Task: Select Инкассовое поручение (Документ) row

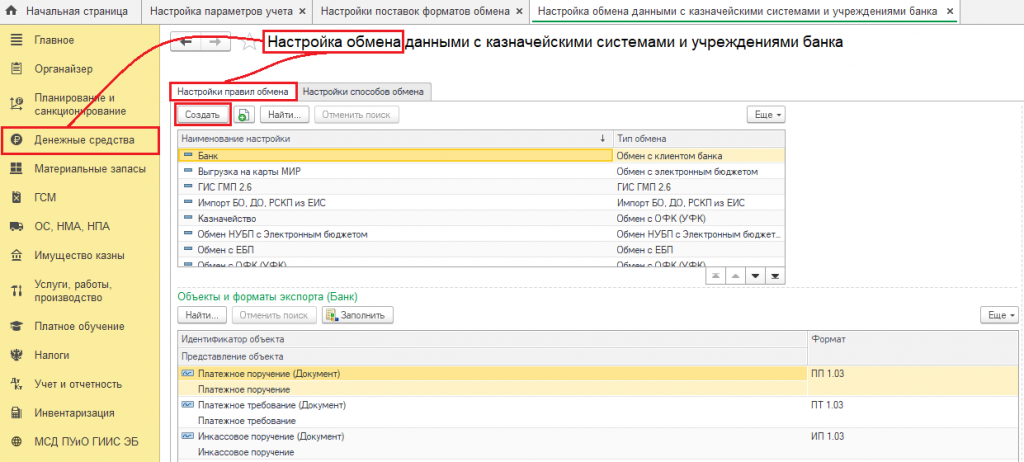Action: [492, 437]
